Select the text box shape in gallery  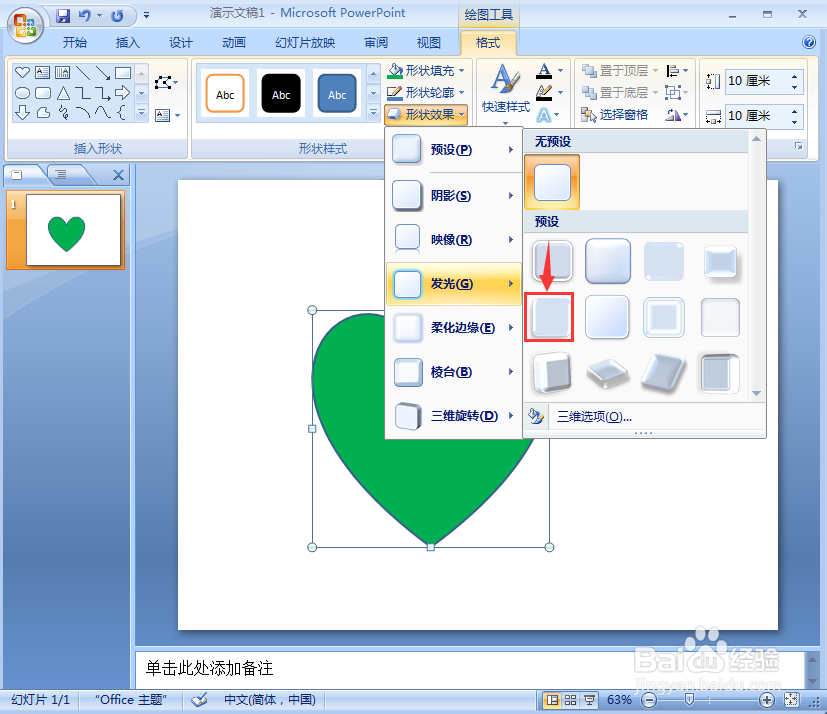(42, 72)
